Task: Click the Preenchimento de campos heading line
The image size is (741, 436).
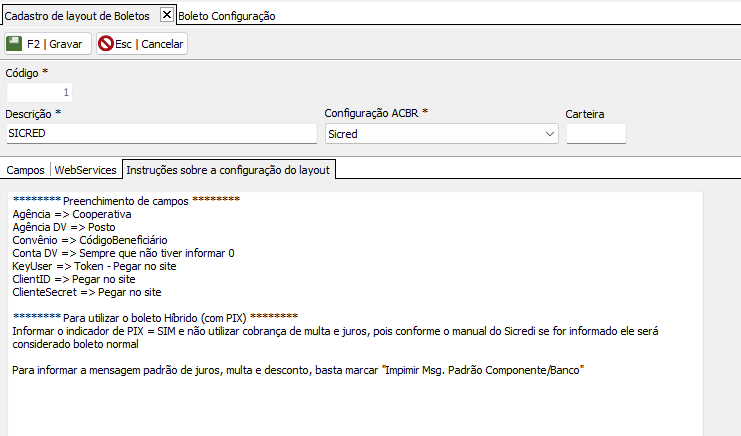Action: [126, 200]
